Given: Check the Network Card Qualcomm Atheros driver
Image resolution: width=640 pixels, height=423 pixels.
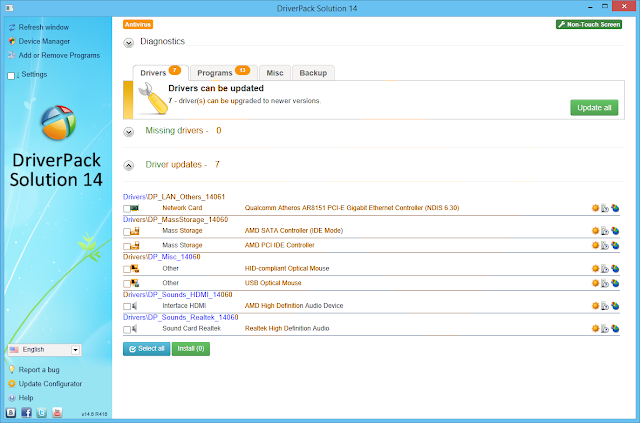Looking at the screenshot, I should click(x=127, y=209).
